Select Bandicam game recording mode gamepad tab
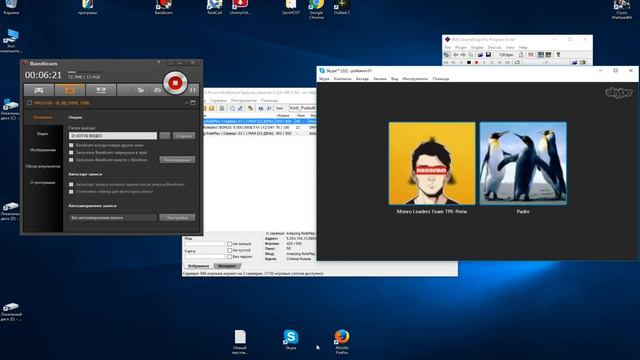The image size is (640, 360). 39,90
